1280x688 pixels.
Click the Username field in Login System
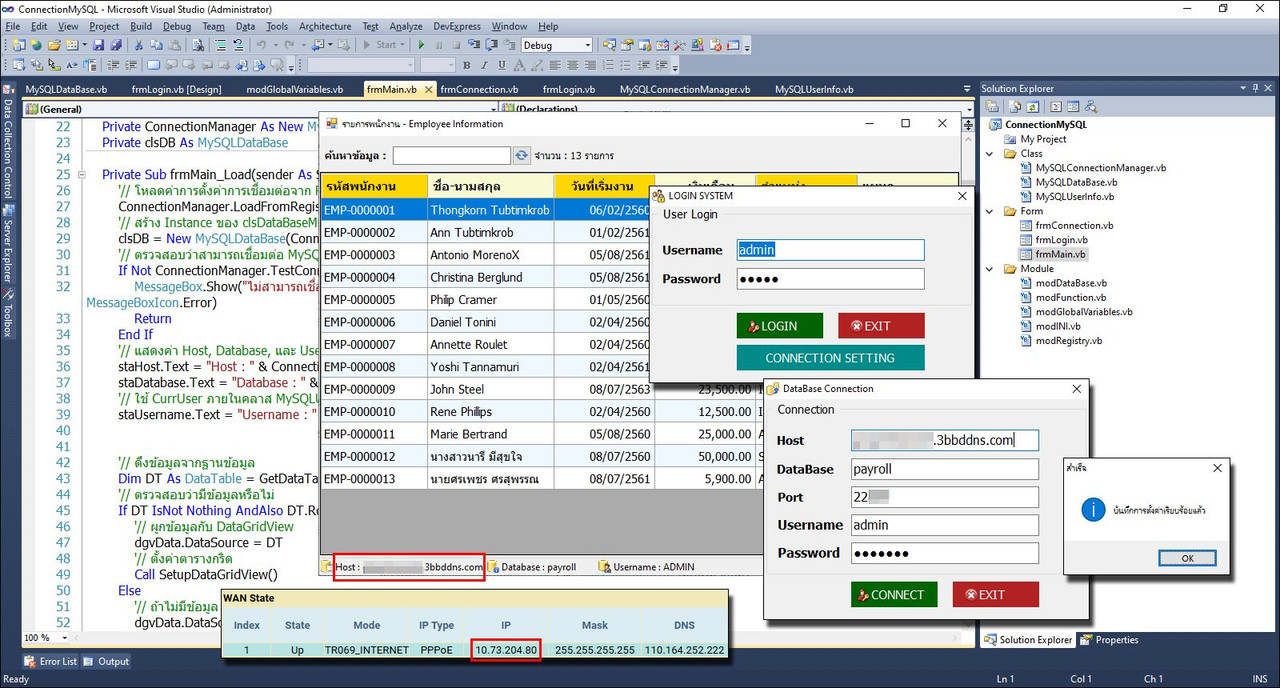click(830, 250)
